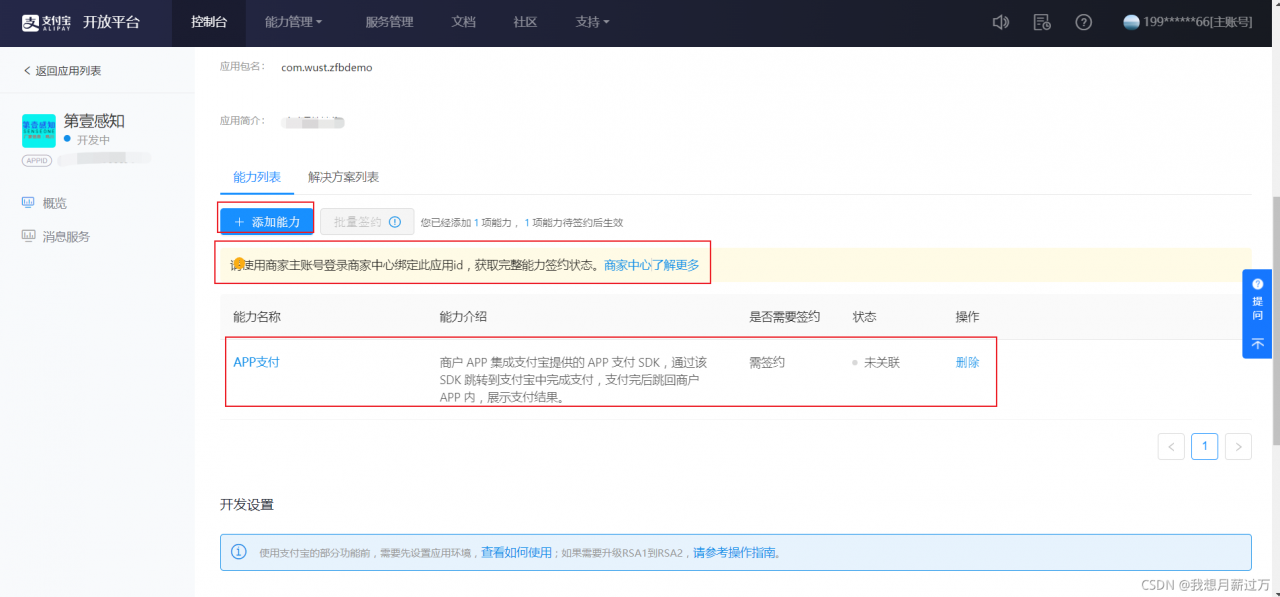Viewport: 1280px width, 597px height.
Task: Open the 服务管理 menu item
Action: 389,22
